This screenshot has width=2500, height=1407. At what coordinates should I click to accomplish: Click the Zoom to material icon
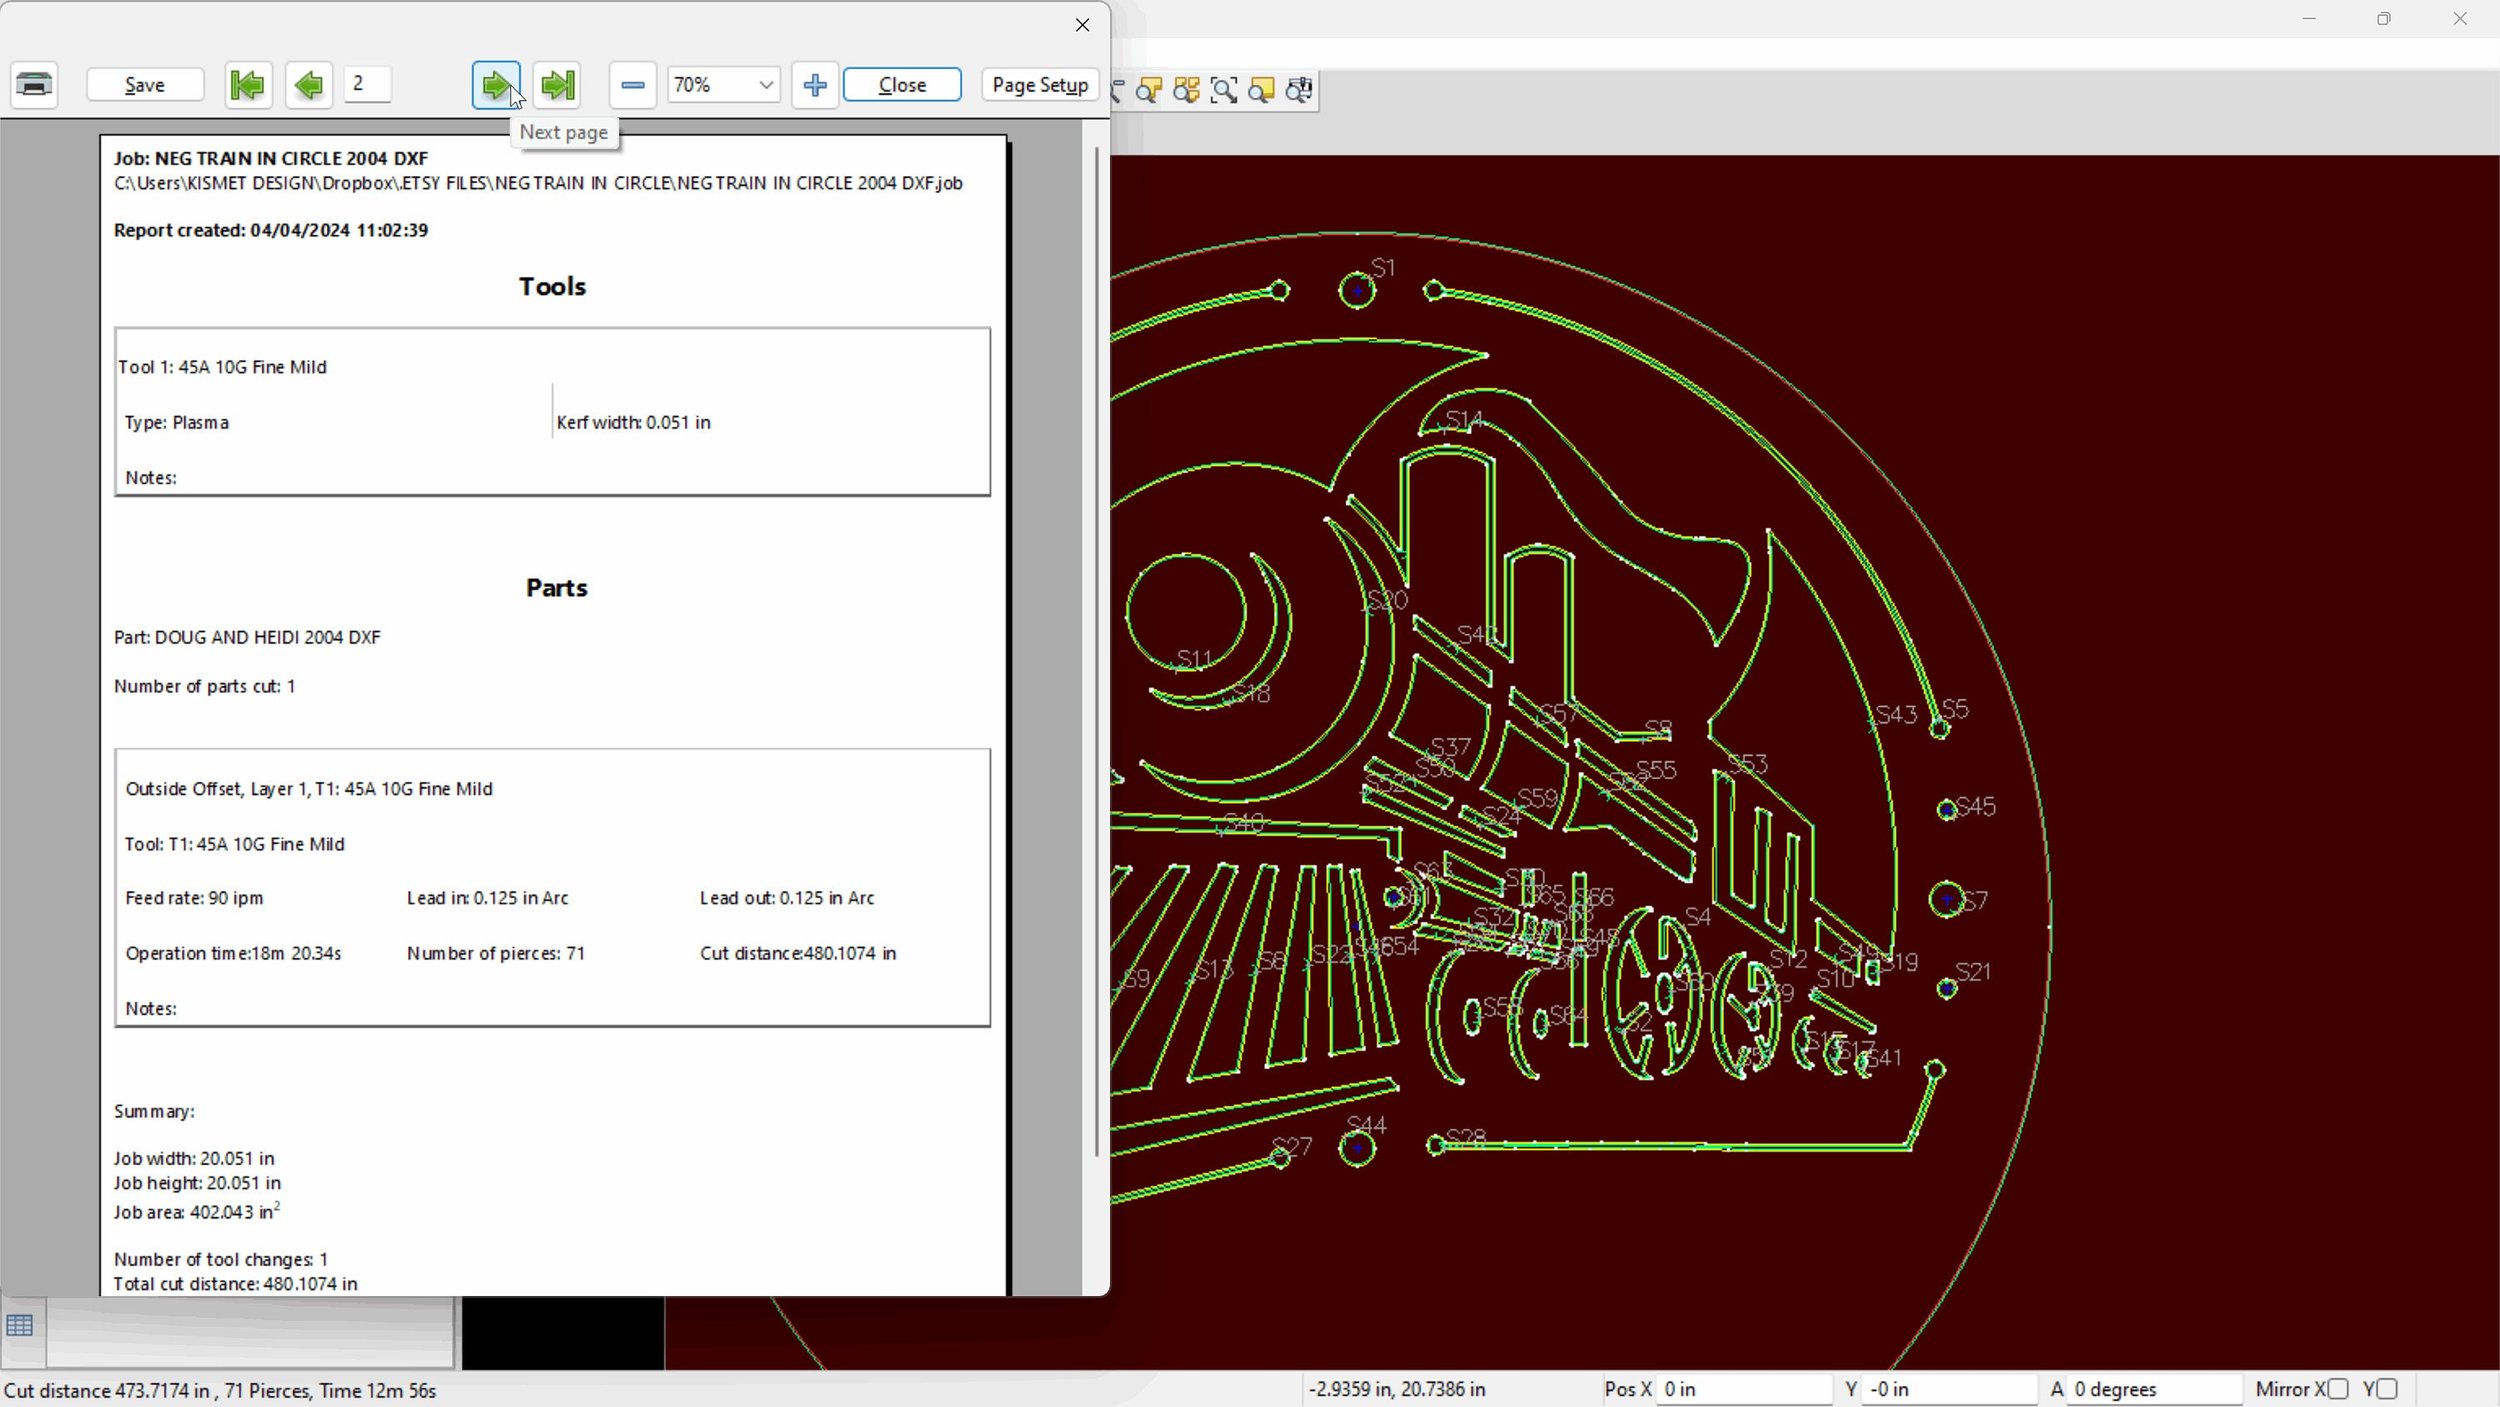[x=1262, y=90]
